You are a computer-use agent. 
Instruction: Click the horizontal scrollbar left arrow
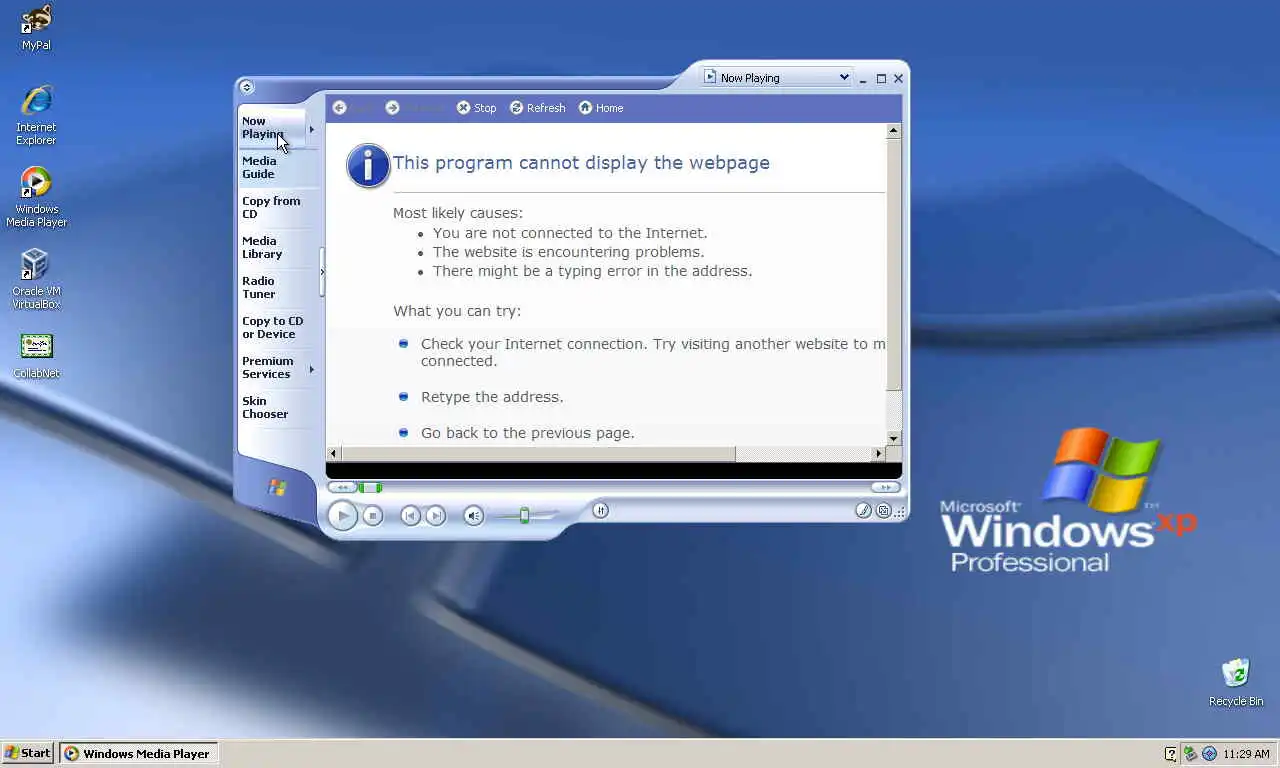tap(334, 454)
